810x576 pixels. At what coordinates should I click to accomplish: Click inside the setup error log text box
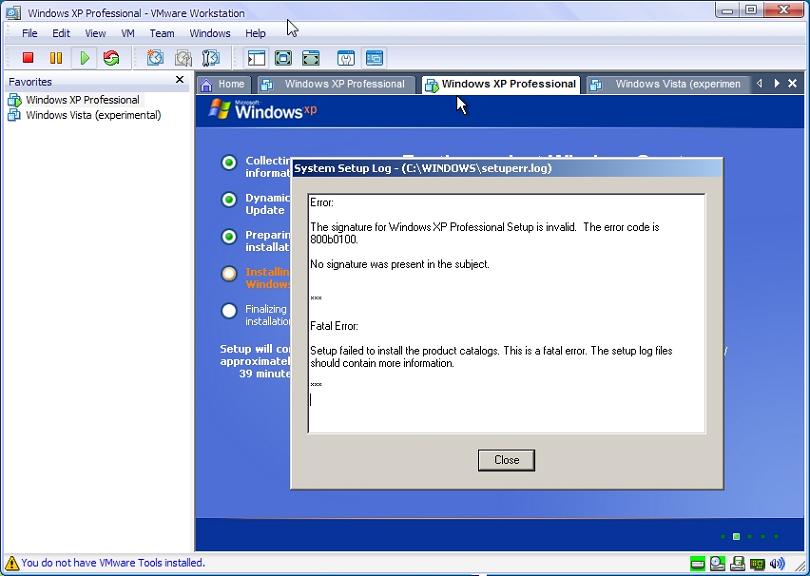(x=506, y=314)
